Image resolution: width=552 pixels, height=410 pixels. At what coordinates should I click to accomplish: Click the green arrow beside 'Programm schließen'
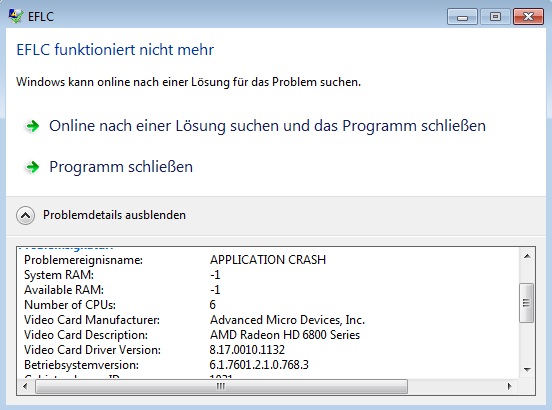pos(33,167)
